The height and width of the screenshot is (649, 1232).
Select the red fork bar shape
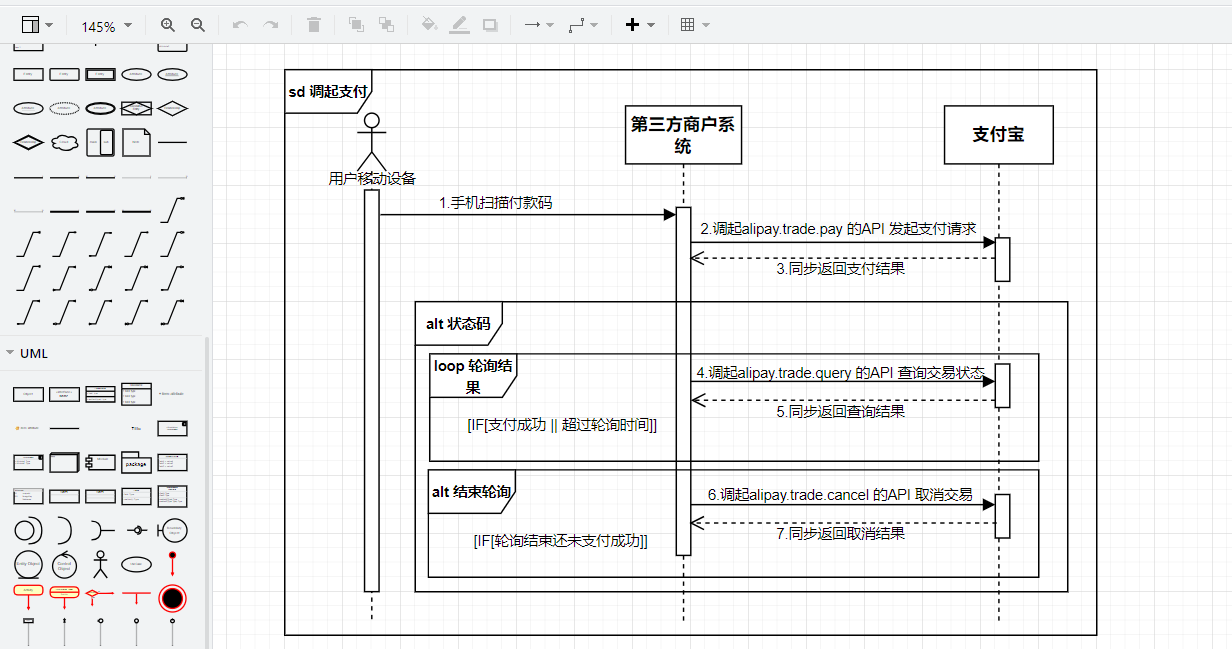pos(136,597)
